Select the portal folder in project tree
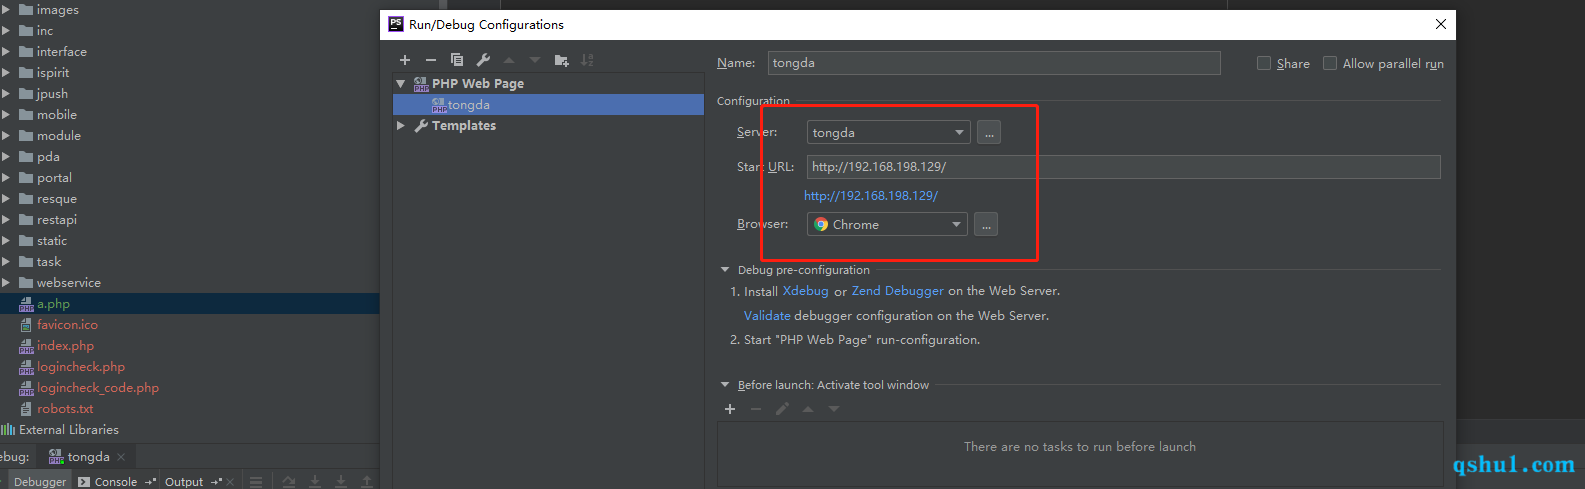 click(54, 178)
